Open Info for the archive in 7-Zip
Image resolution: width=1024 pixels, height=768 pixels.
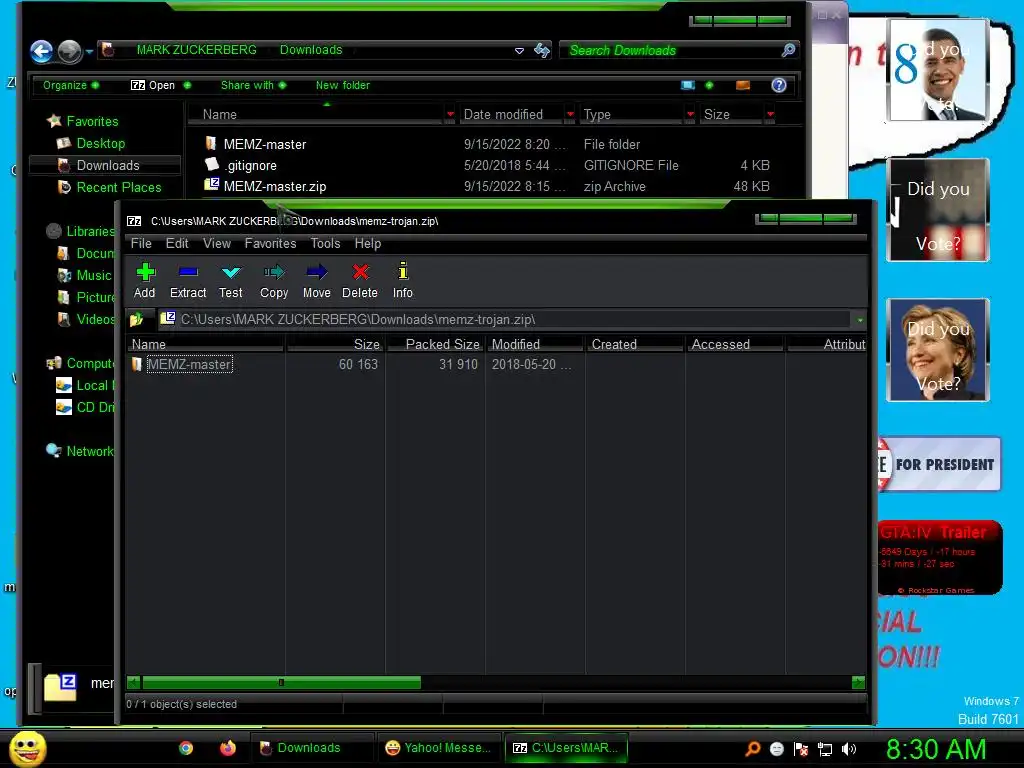[x=402, y=281]
